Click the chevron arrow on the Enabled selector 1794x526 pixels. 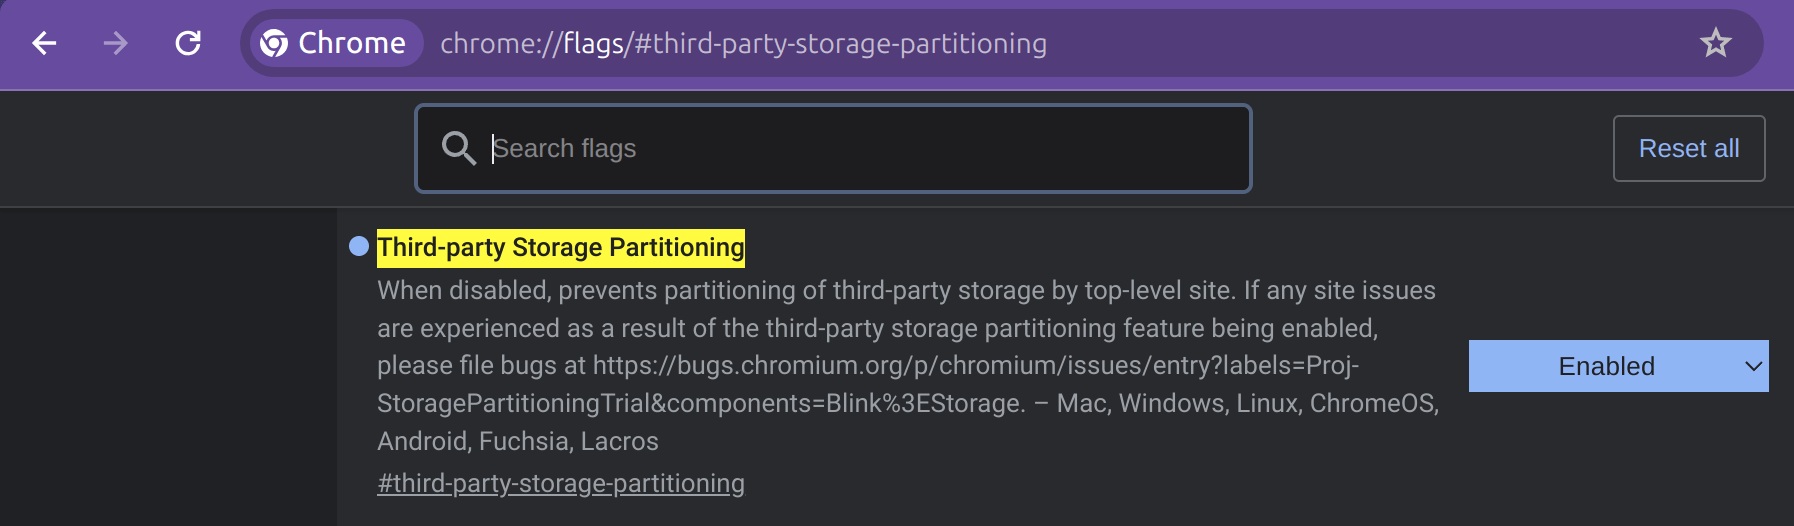point(1752,366)
